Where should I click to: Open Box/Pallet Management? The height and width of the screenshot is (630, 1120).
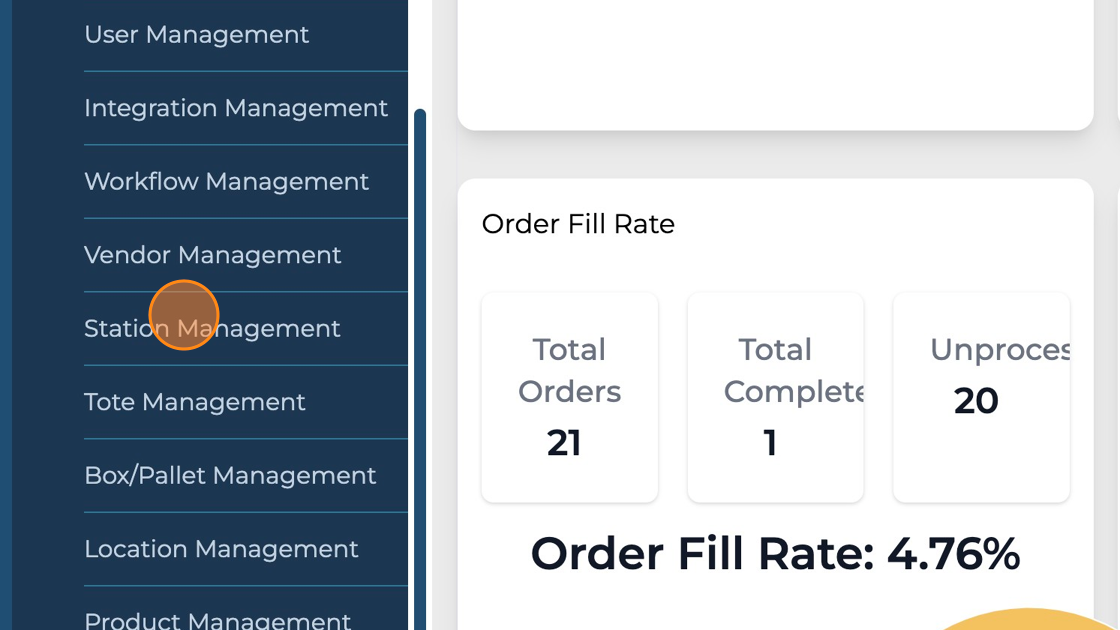pyautogui.click(x=230, y=475)
